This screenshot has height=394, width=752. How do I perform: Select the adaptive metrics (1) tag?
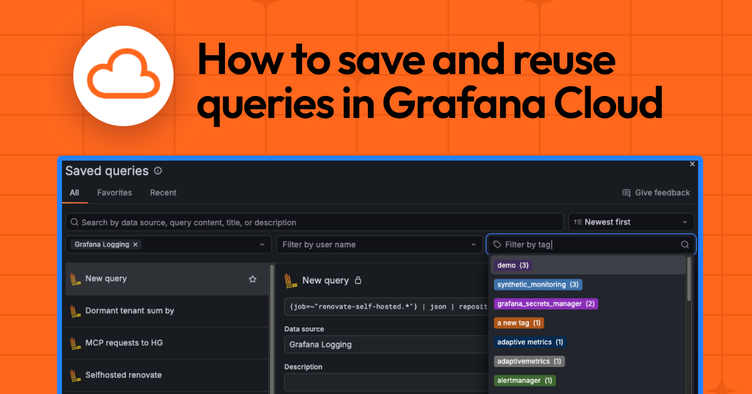(530, 342)
